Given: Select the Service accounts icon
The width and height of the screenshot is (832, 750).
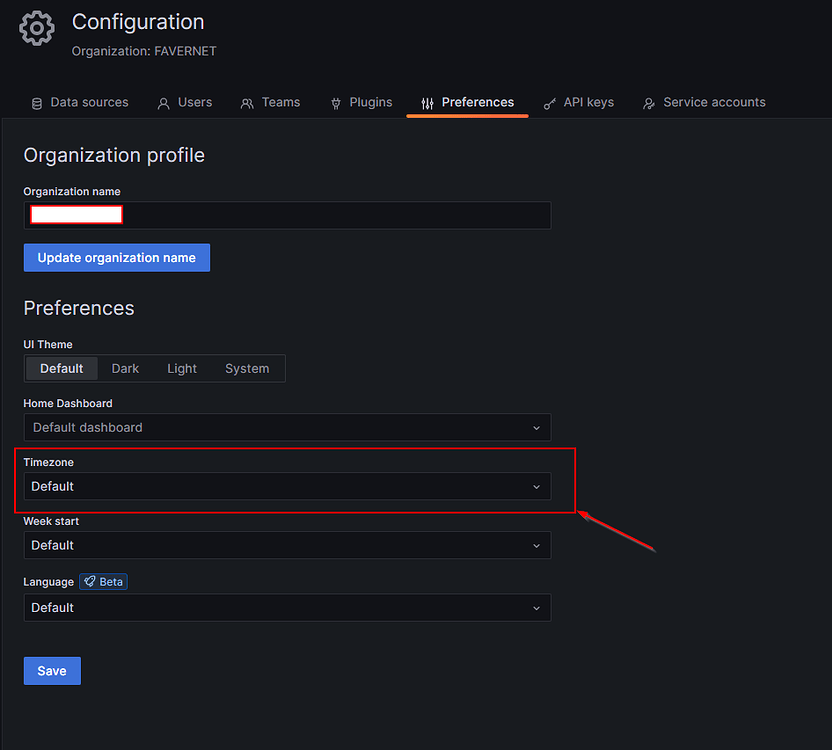Looking at the screenshot, I should 648,102.
